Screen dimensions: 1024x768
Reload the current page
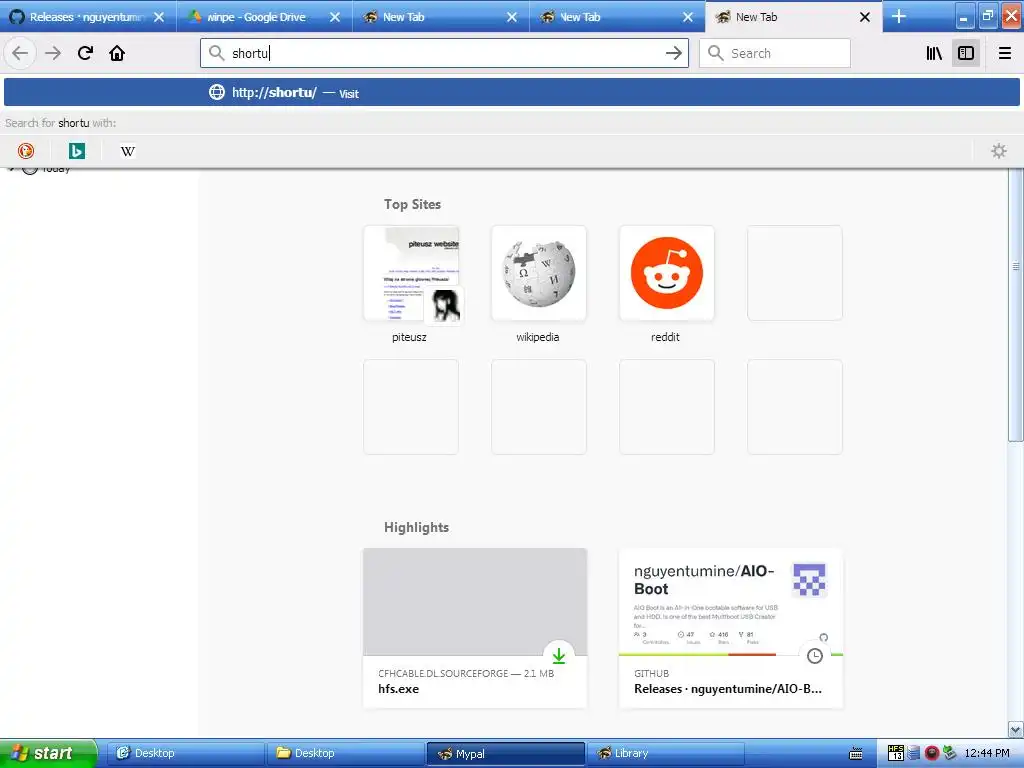(85, 53)
